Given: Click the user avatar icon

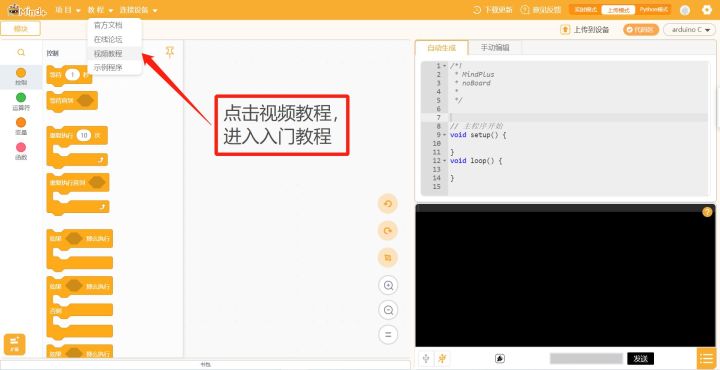Looking at the screenshot, I should click(685, 10).
